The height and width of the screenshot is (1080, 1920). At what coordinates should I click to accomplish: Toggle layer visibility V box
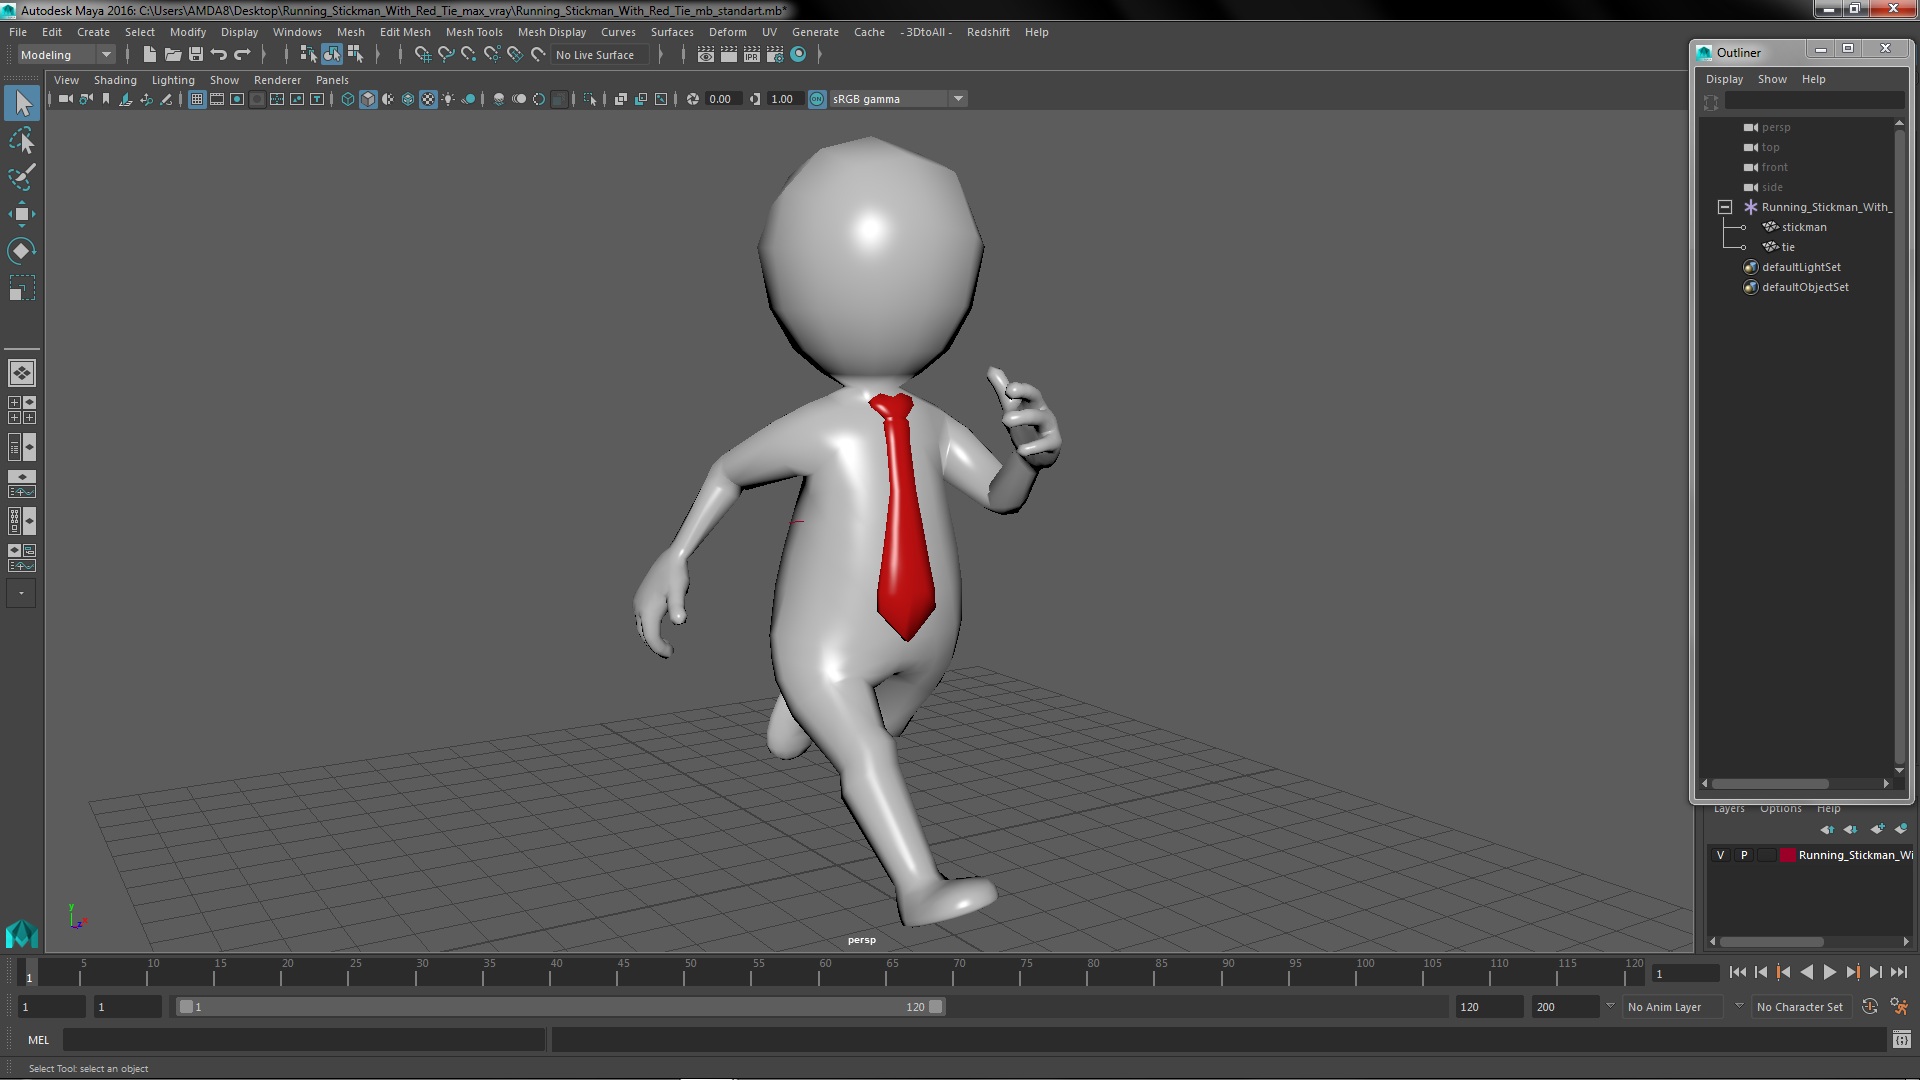click(1720, 855)
